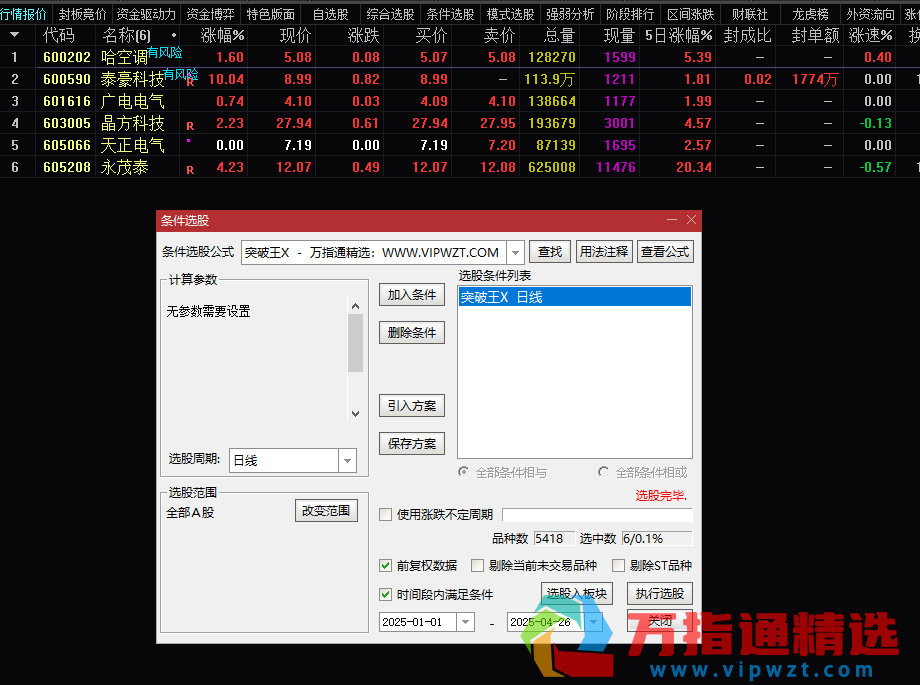Check the 剔除ST品种 checkbox

point(619,565)
